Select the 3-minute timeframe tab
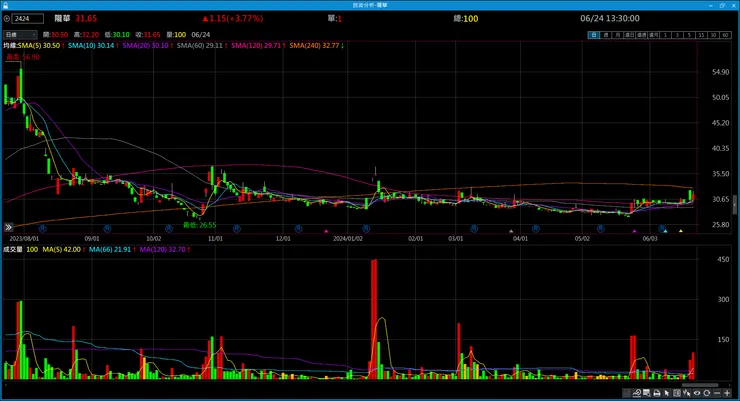This screenshot has width=740, height=401. coord(677,35)
